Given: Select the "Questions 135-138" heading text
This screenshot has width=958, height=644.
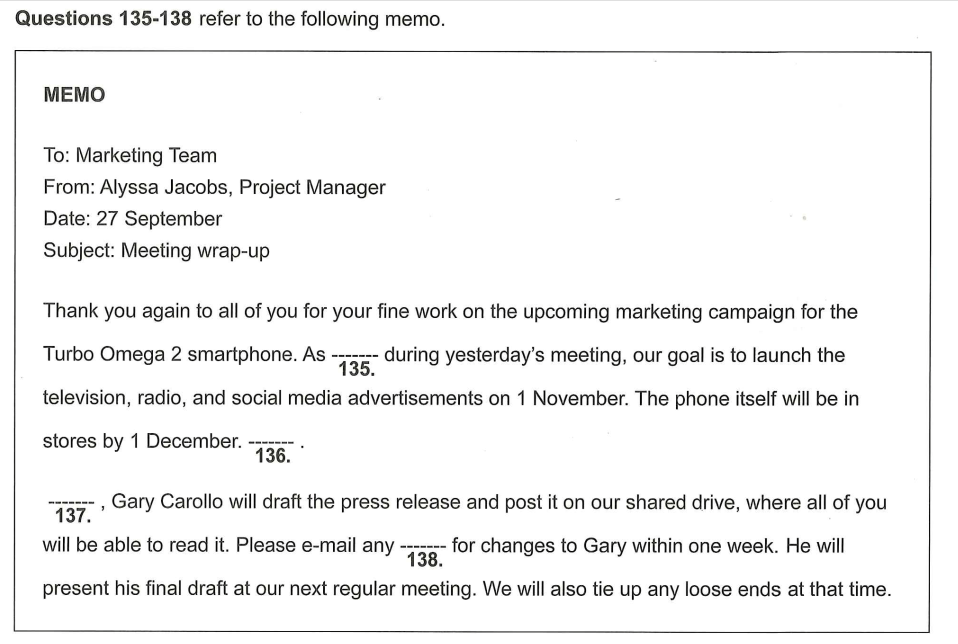Looking at the screenshot, I should 103,19.
